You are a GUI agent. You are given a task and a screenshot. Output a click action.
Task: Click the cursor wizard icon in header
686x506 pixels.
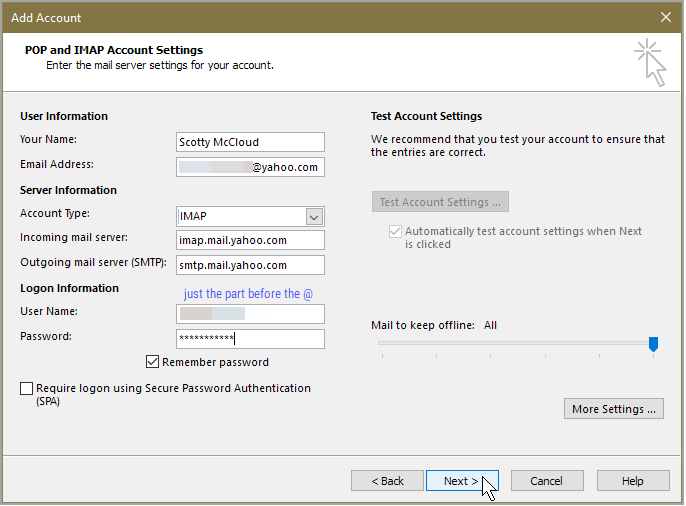tap(649, 61)
